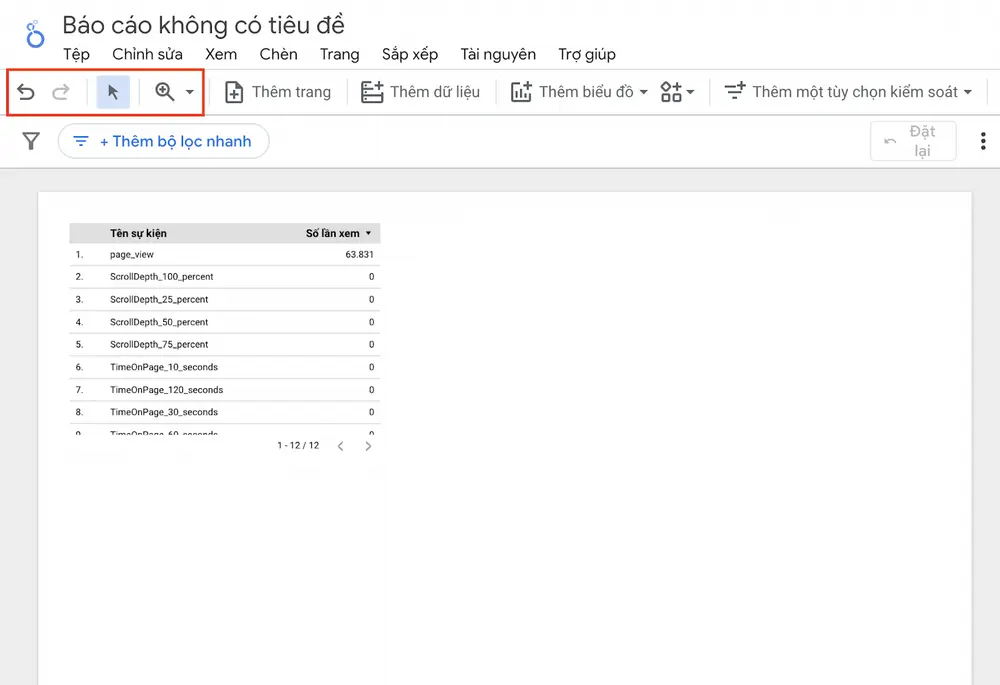Viewport: 1000px width, 685px height.
Task: Click the report title Báo cáo không có tiêu đề
Action: click(x=203, y=25)
